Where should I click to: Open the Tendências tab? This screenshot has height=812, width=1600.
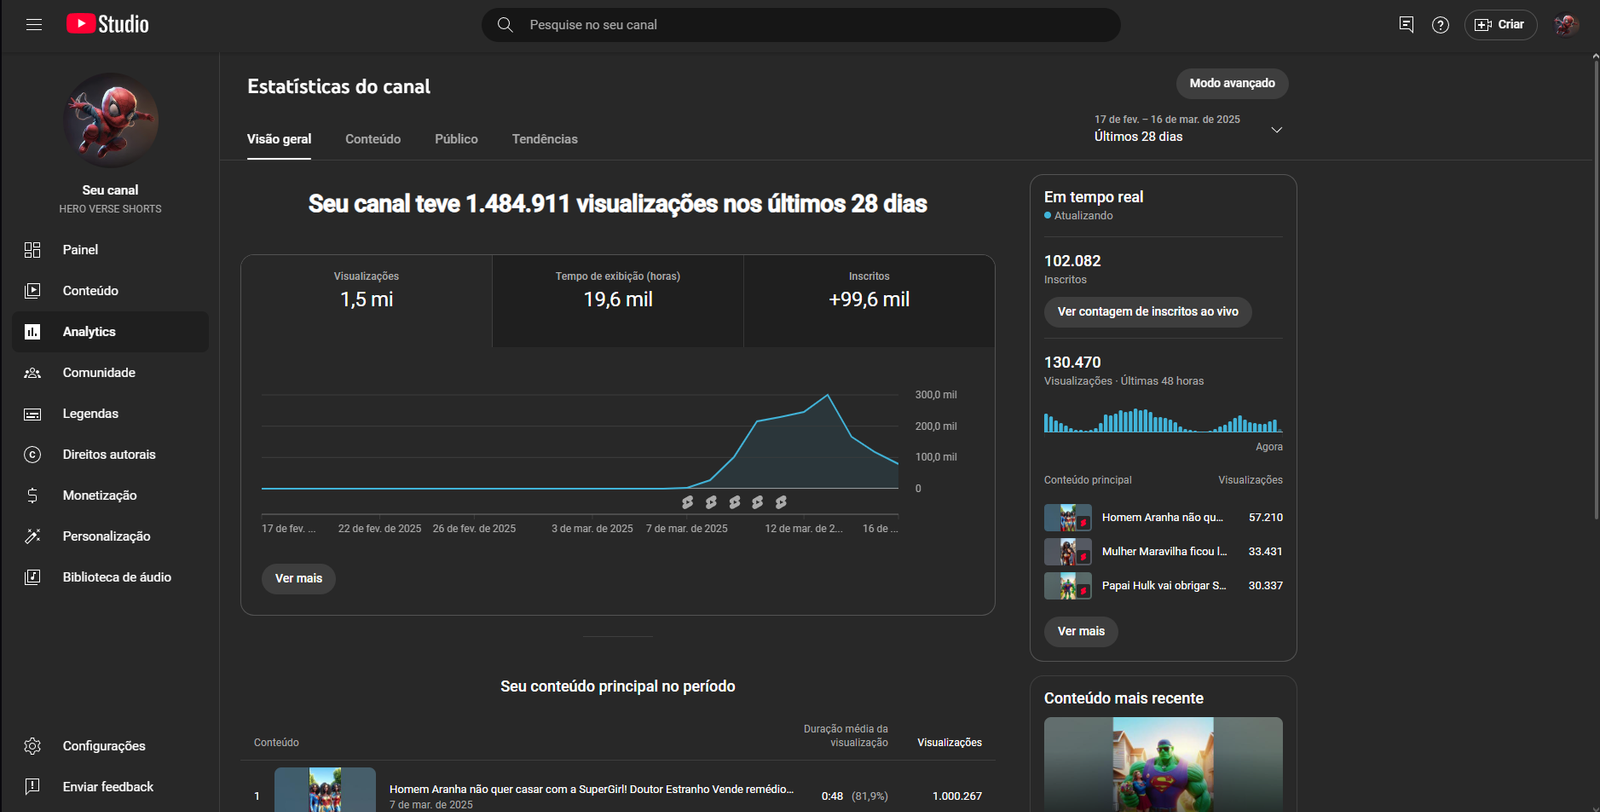coord(544,139)
